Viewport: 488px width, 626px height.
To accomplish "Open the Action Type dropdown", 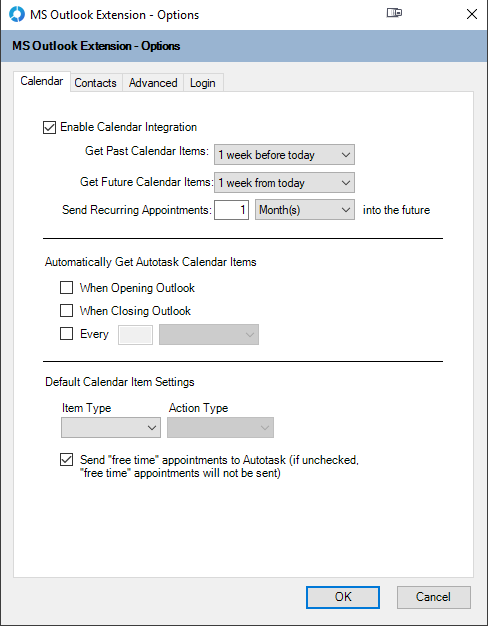I will (x=220, y=428).
